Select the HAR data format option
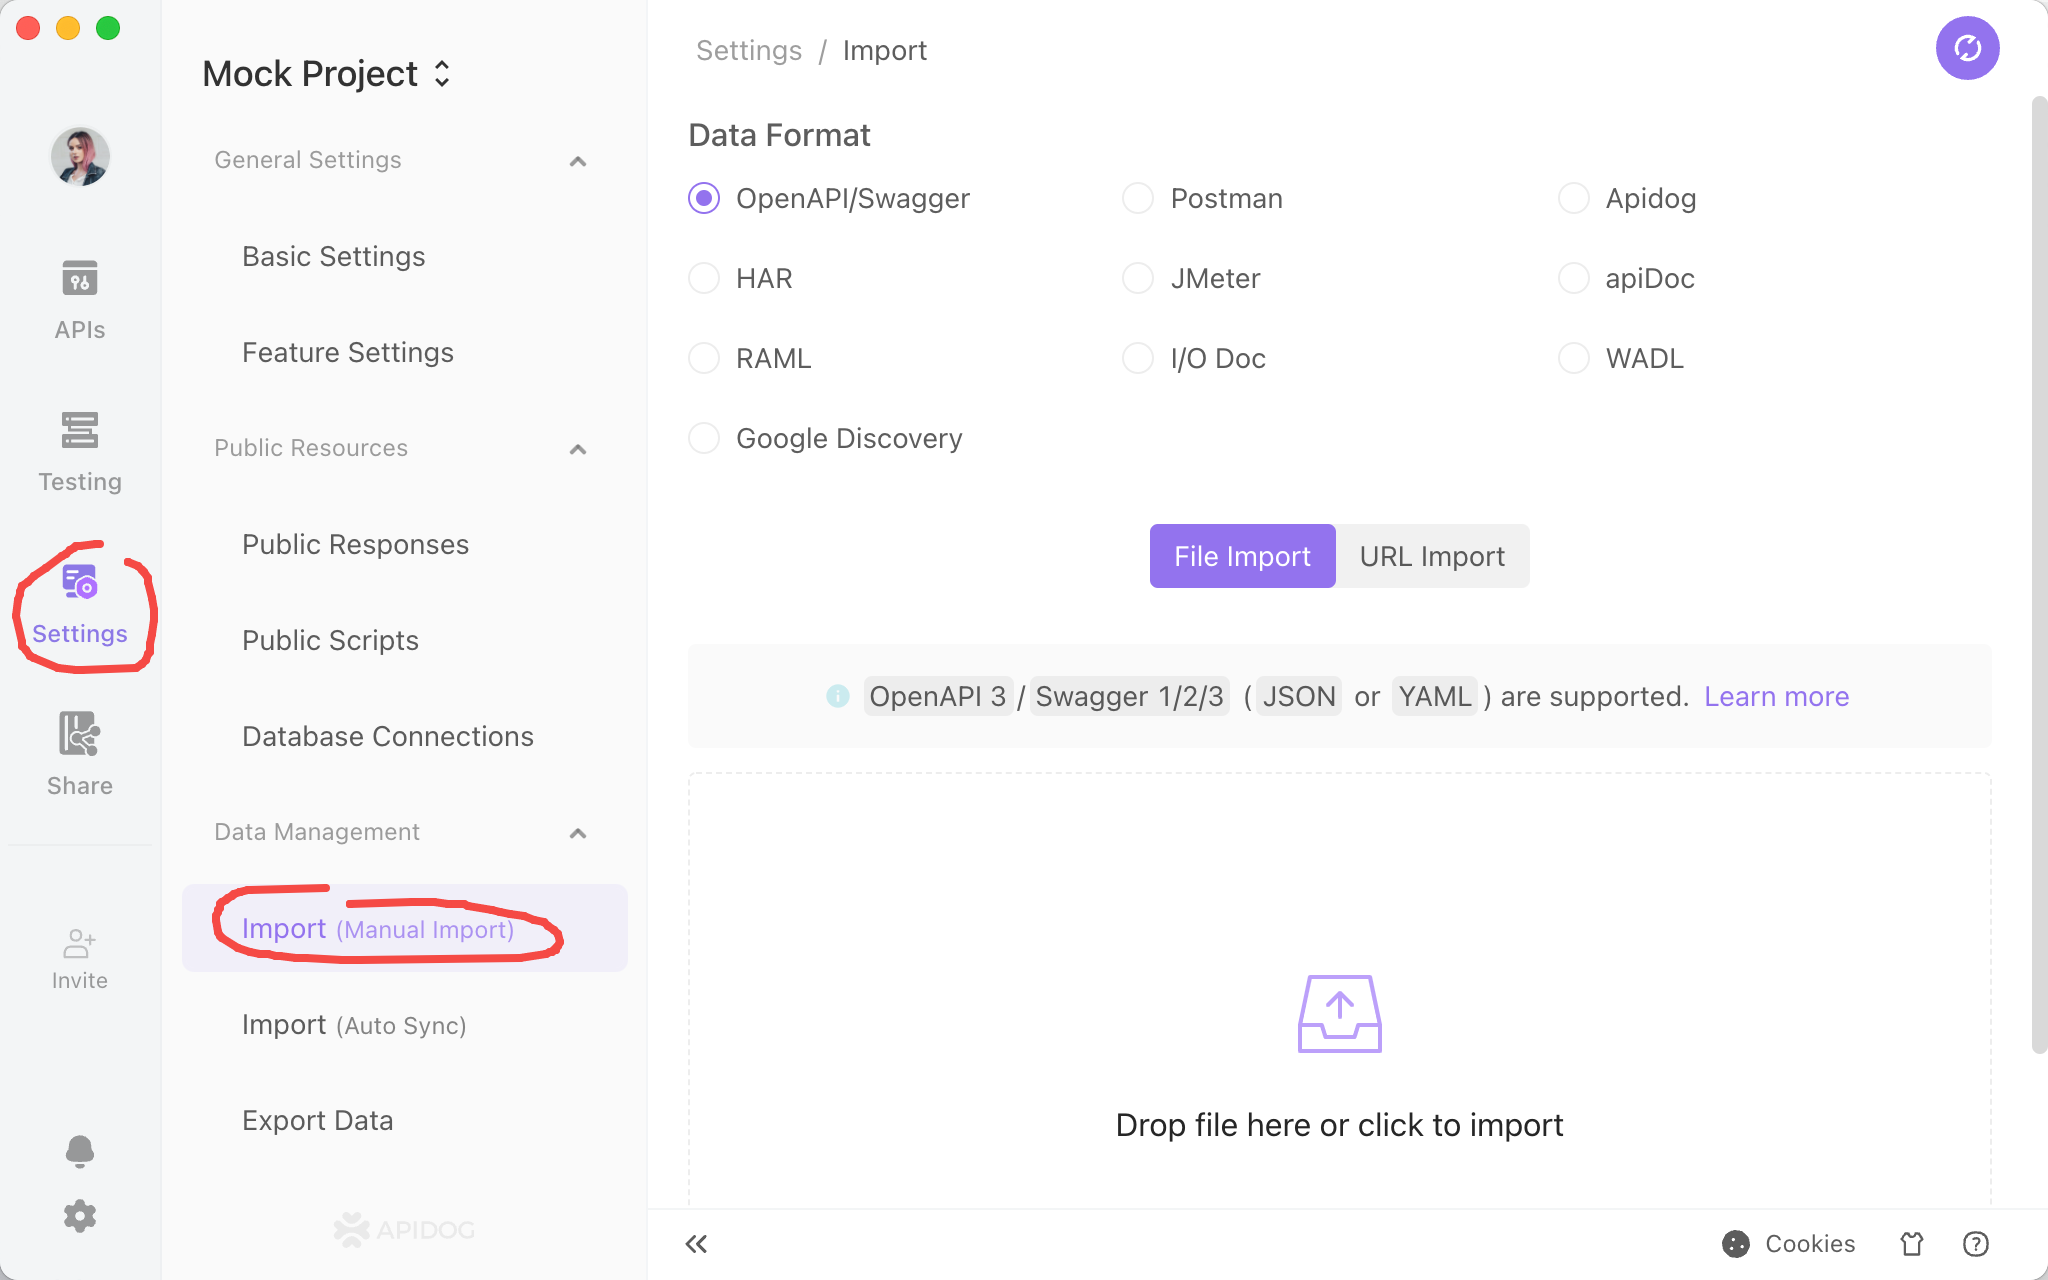Image resolution: width=2048 pixels, height=1280 pixels. [x=705, y=277]
